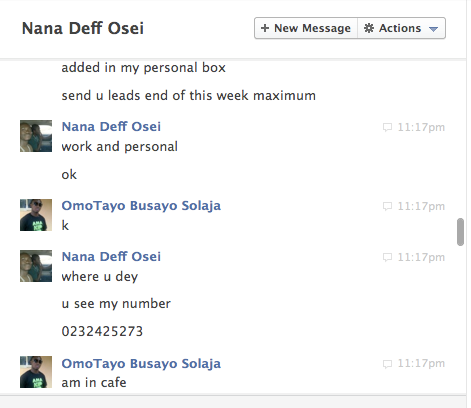Click the plus icon on New Message
Viewport: 471px width, 408px height.
(265, 28)
